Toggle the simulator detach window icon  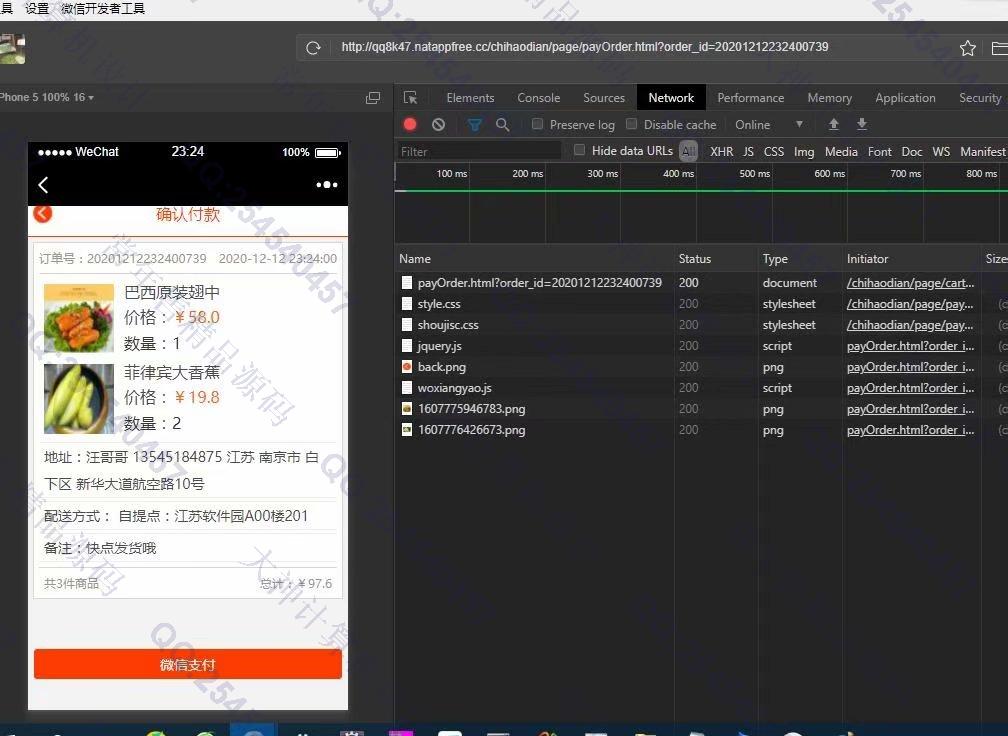(x=373, y=98)
